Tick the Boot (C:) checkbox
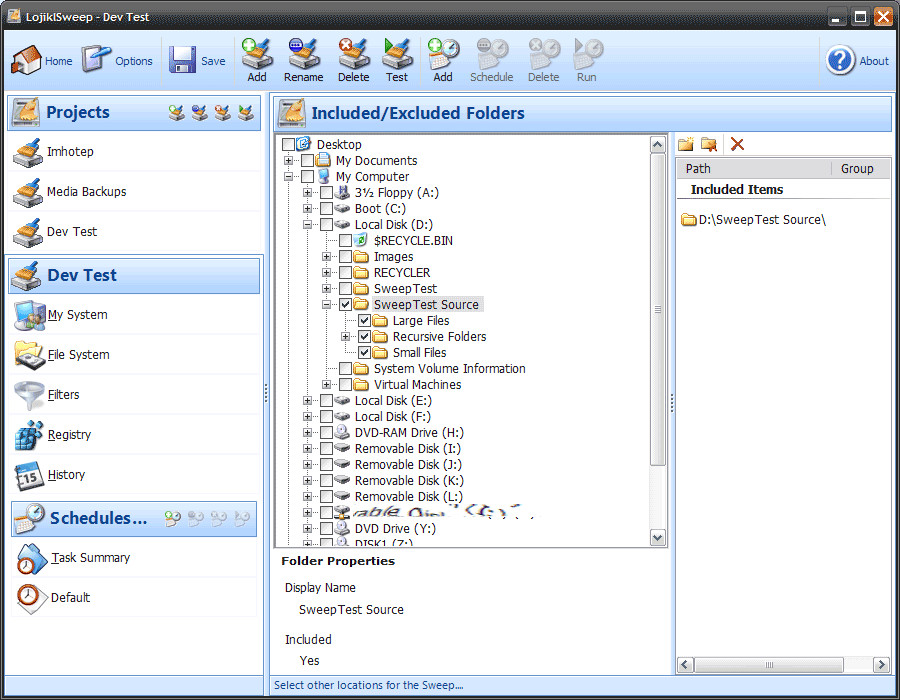Image resolution: width=900 pixels, height=700 pixels. click(x=327, y=209)
